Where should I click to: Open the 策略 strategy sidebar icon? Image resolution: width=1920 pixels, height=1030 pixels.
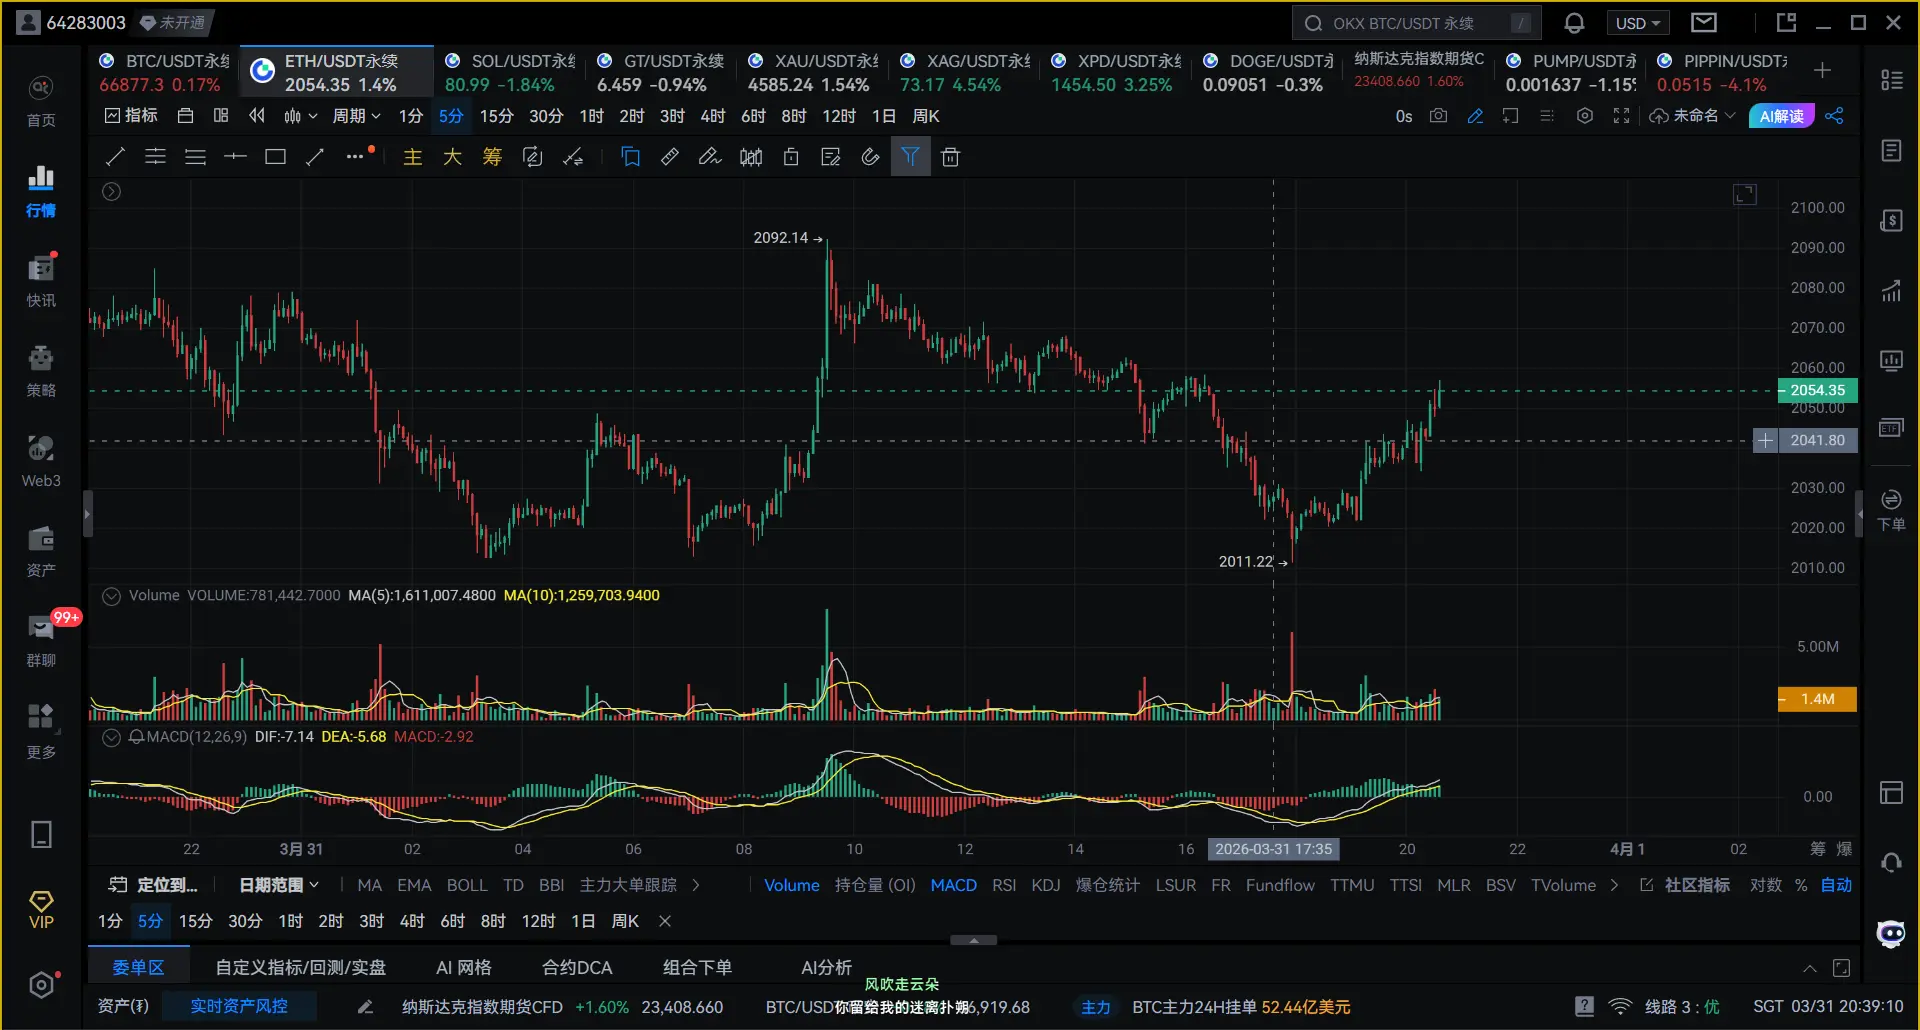(x=41, y=371)
